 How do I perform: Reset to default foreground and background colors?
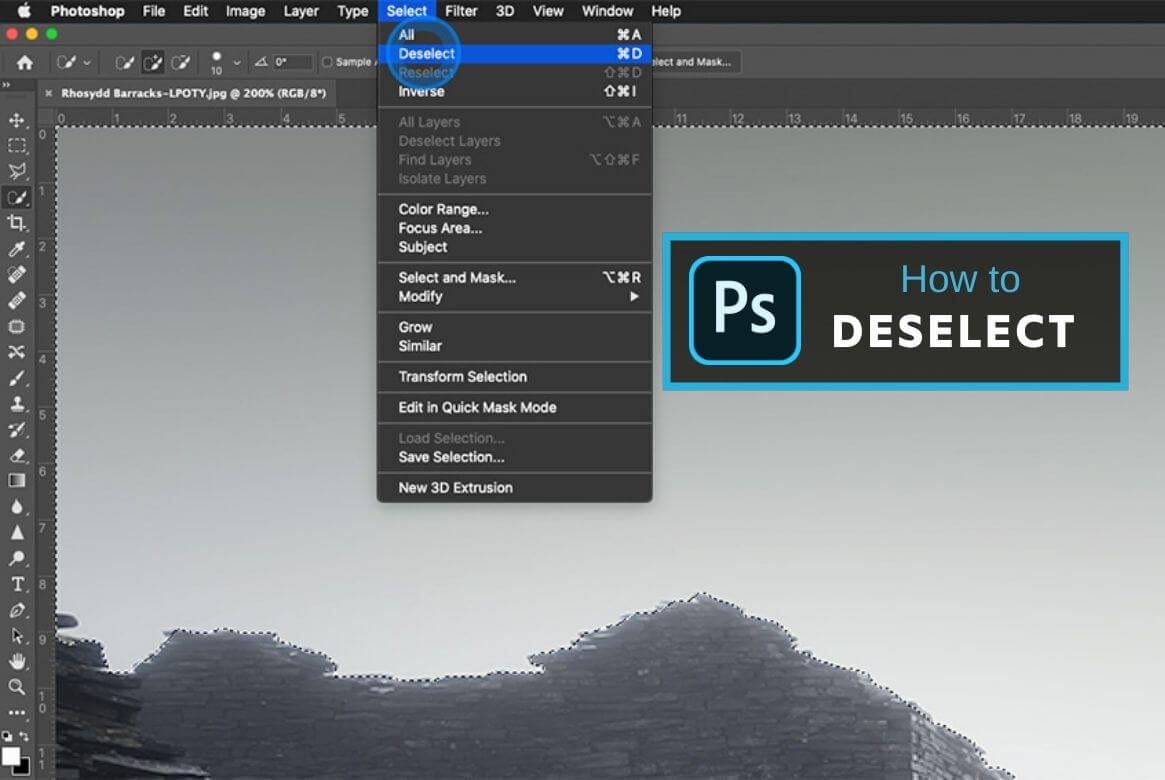[x=7, y=736]
